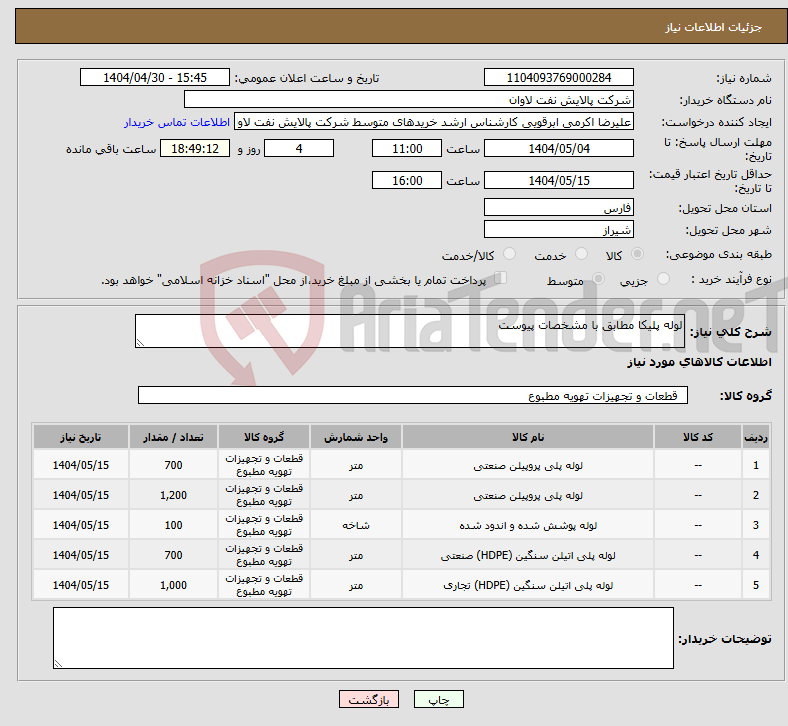Click the تاریخ نیاز column header
Viewport: 788px width, 726px height.
(x=81, y=437)
